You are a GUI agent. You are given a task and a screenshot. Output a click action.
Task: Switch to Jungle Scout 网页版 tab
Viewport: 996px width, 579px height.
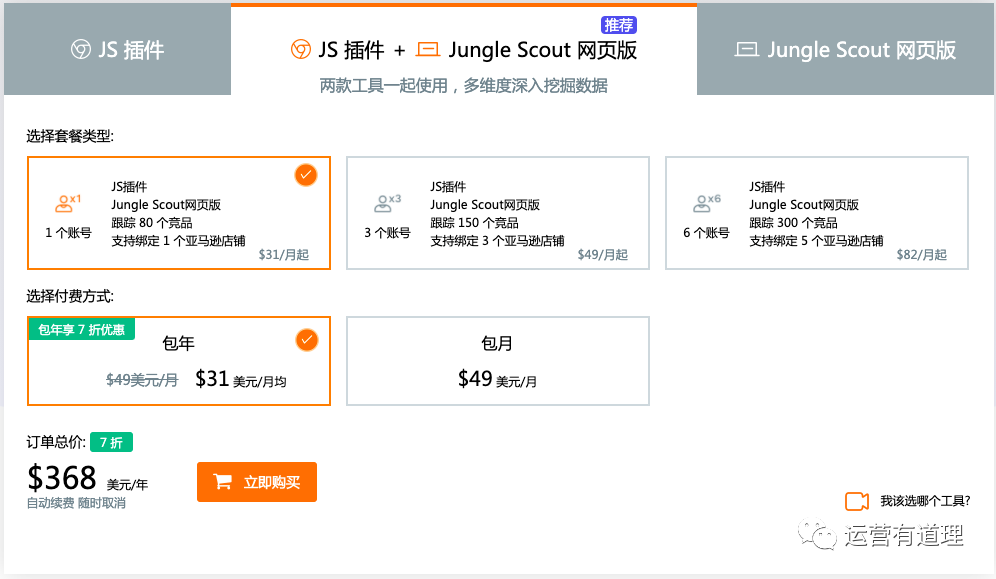click(846, 49)
